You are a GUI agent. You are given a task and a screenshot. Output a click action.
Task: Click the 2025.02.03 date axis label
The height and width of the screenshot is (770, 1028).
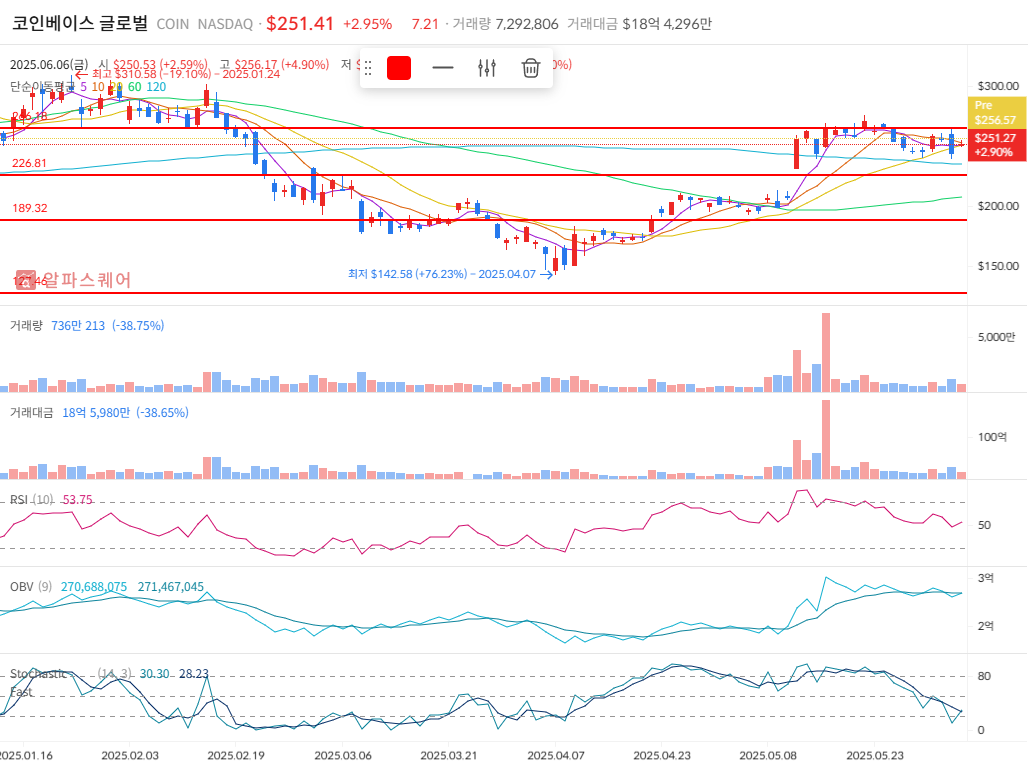click(x=130, y=756)
